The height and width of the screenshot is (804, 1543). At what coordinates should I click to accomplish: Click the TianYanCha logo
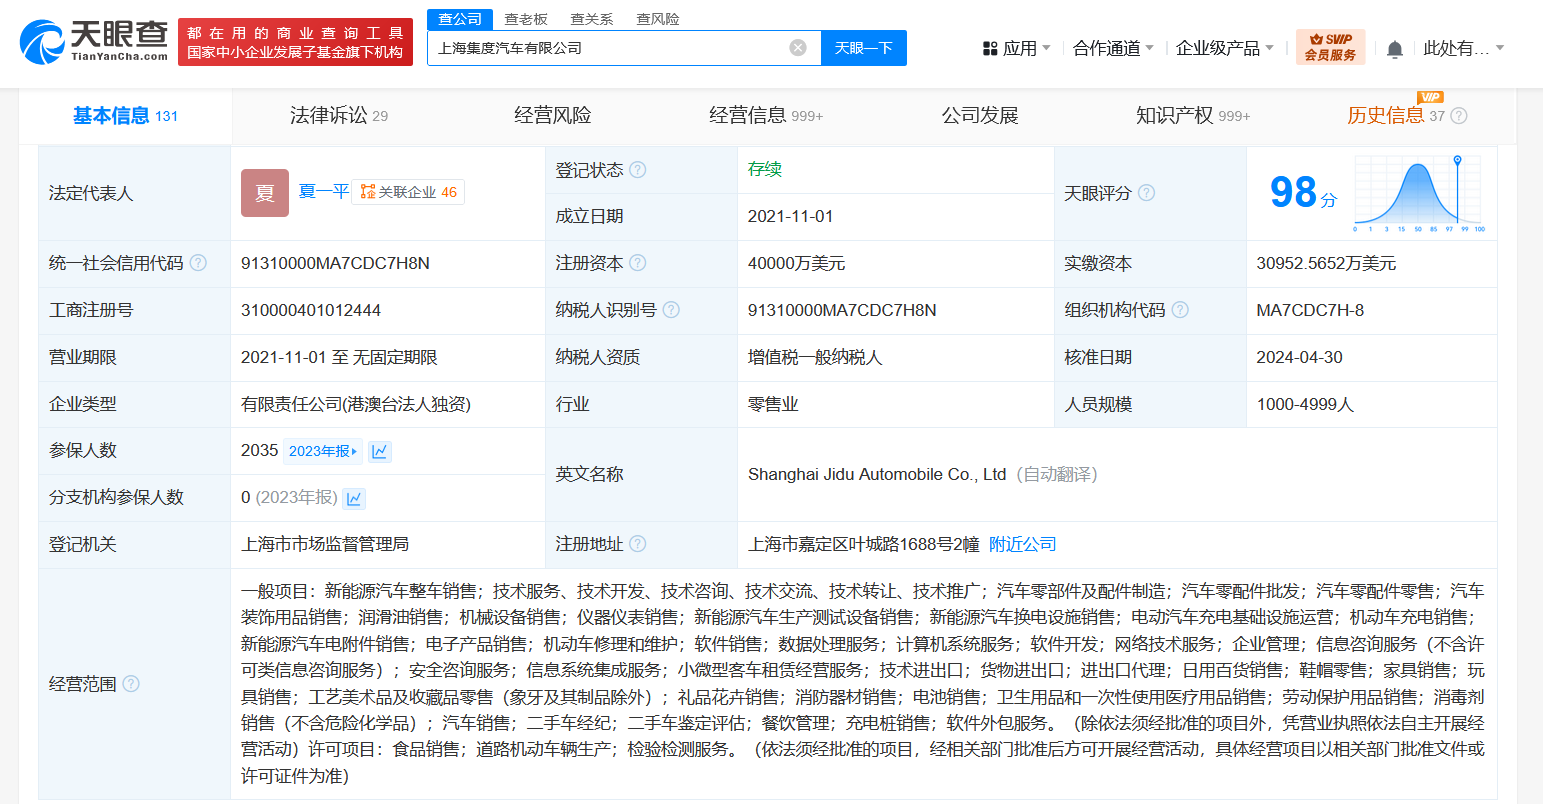[x=95, y=41]
